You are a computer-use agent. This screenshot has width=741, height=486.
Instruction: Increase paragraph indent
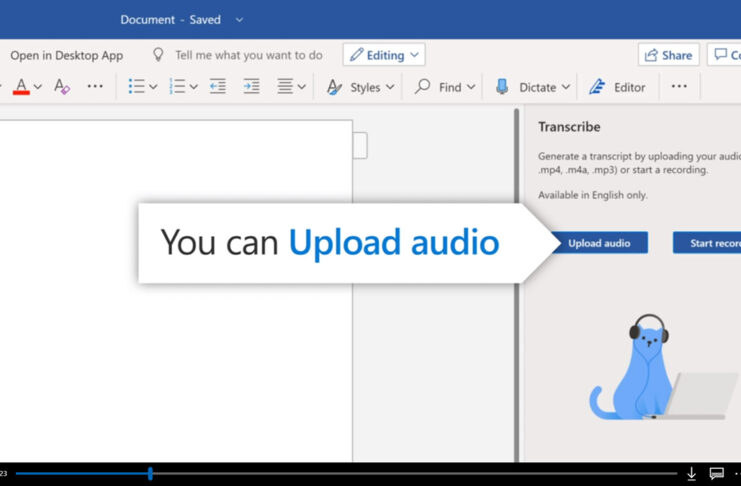[251, 87]
